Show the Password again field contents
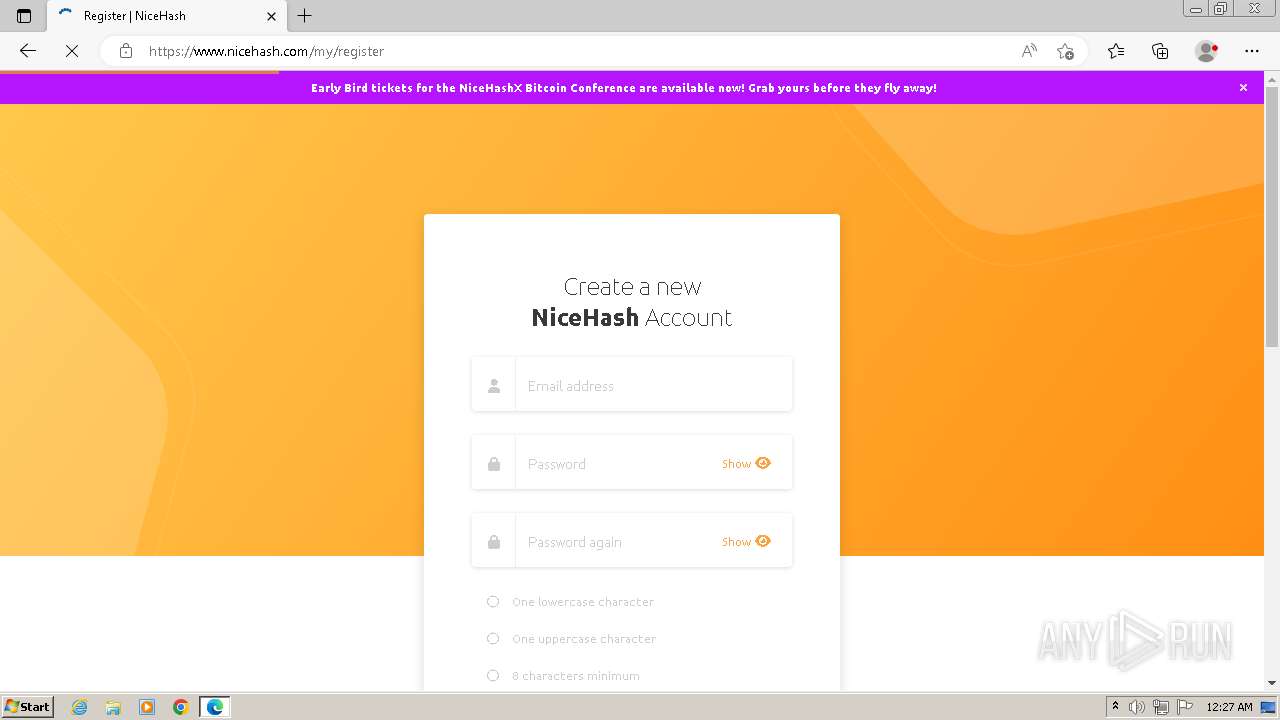 point(746,542)
